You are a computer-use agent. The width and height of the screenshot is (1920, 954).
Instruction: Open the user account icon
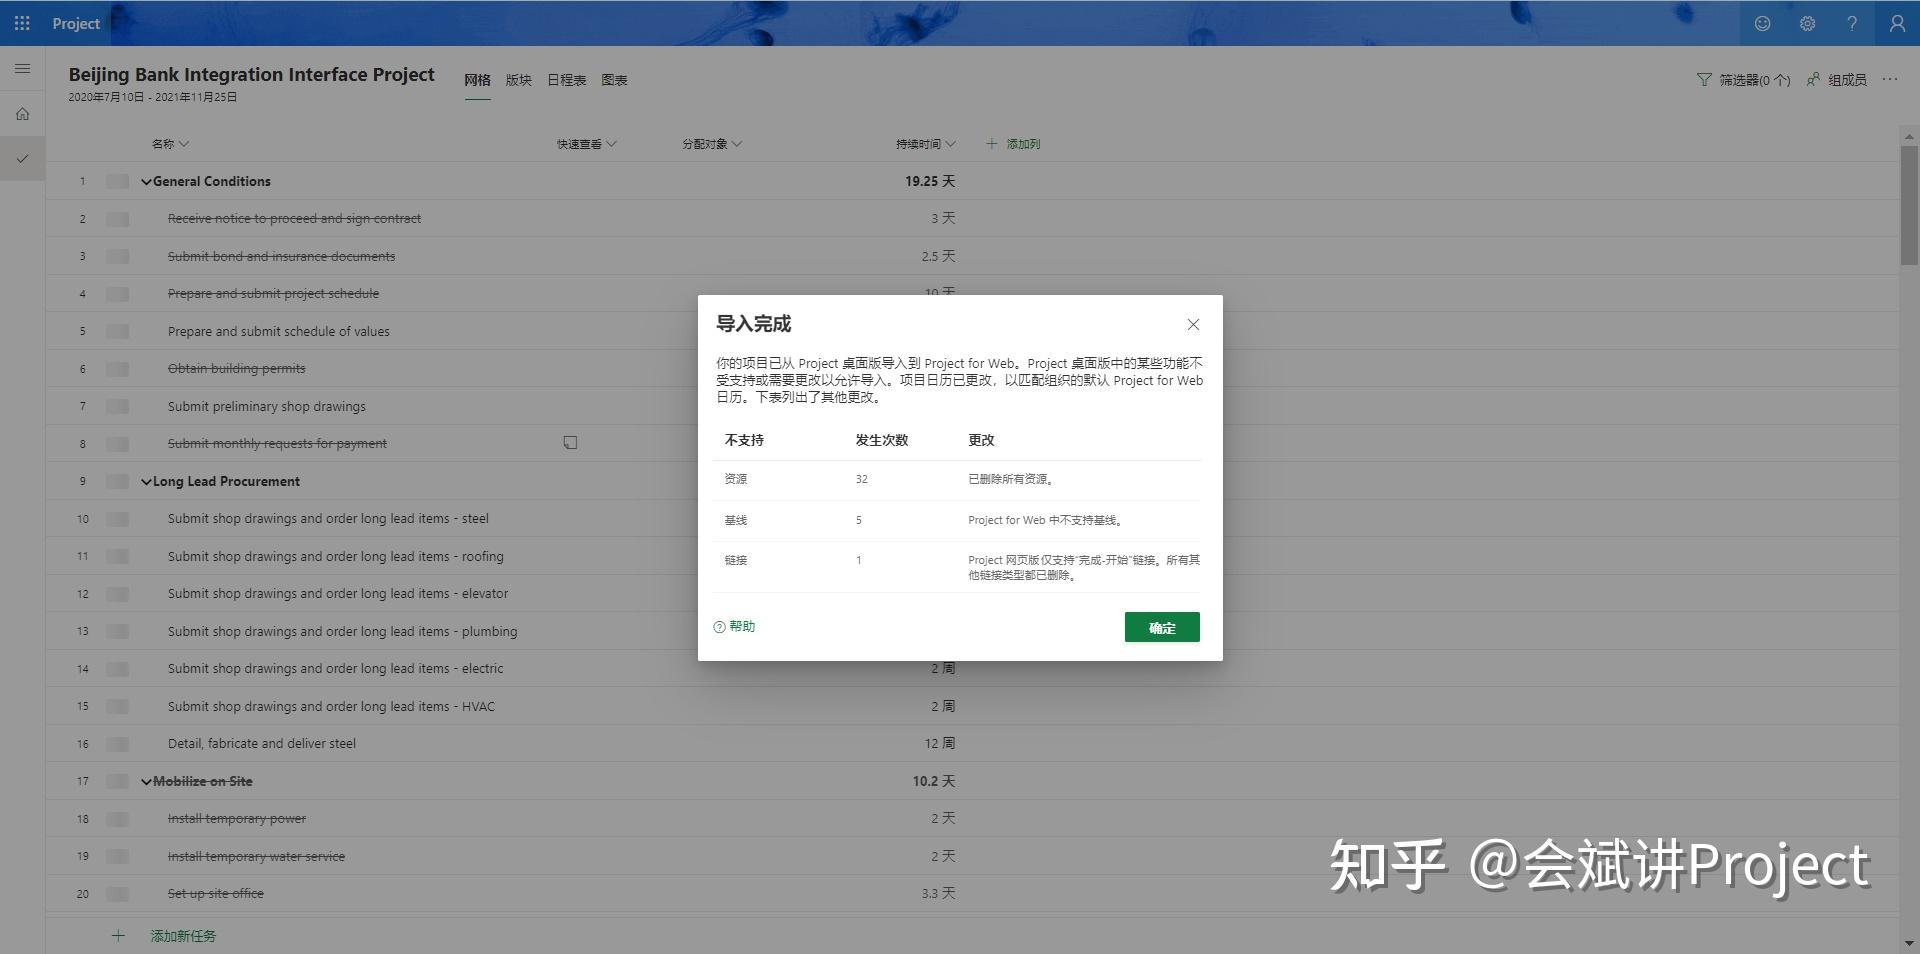1896,23
